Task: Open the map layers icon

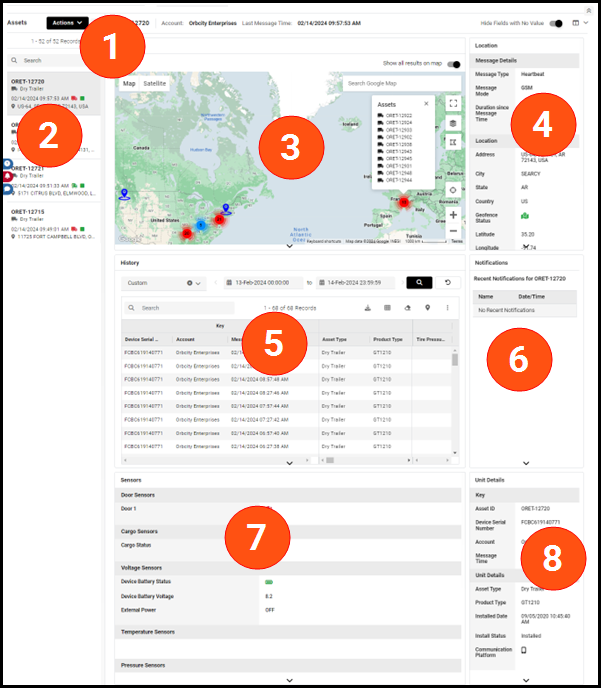Action: tap(455, 123)
